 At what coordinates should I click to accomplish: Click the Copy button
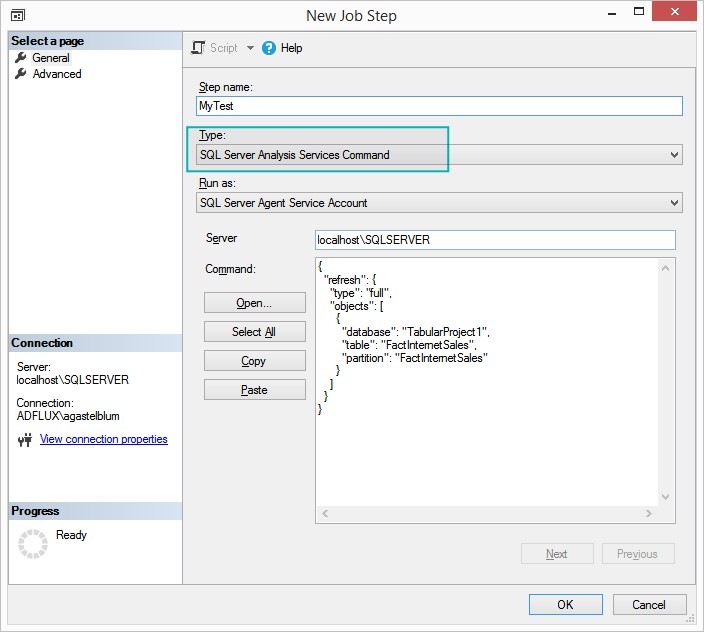coord(255,361)
